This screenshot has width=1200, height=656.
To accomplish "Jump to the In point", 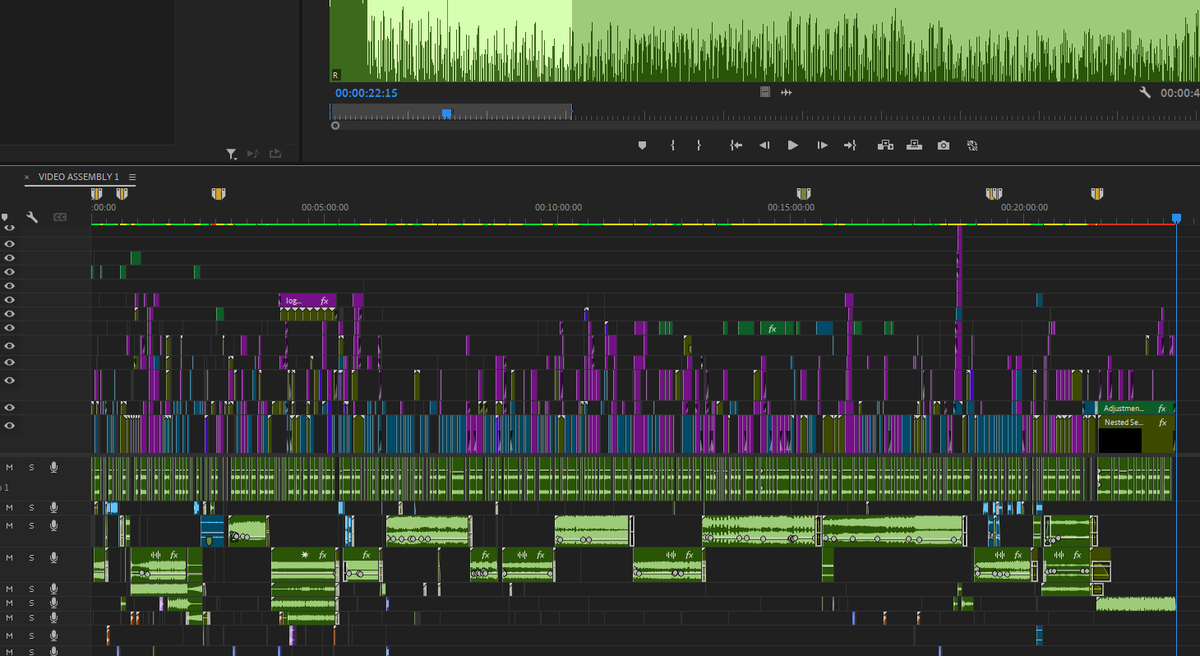I will click(x=736, y=145).
